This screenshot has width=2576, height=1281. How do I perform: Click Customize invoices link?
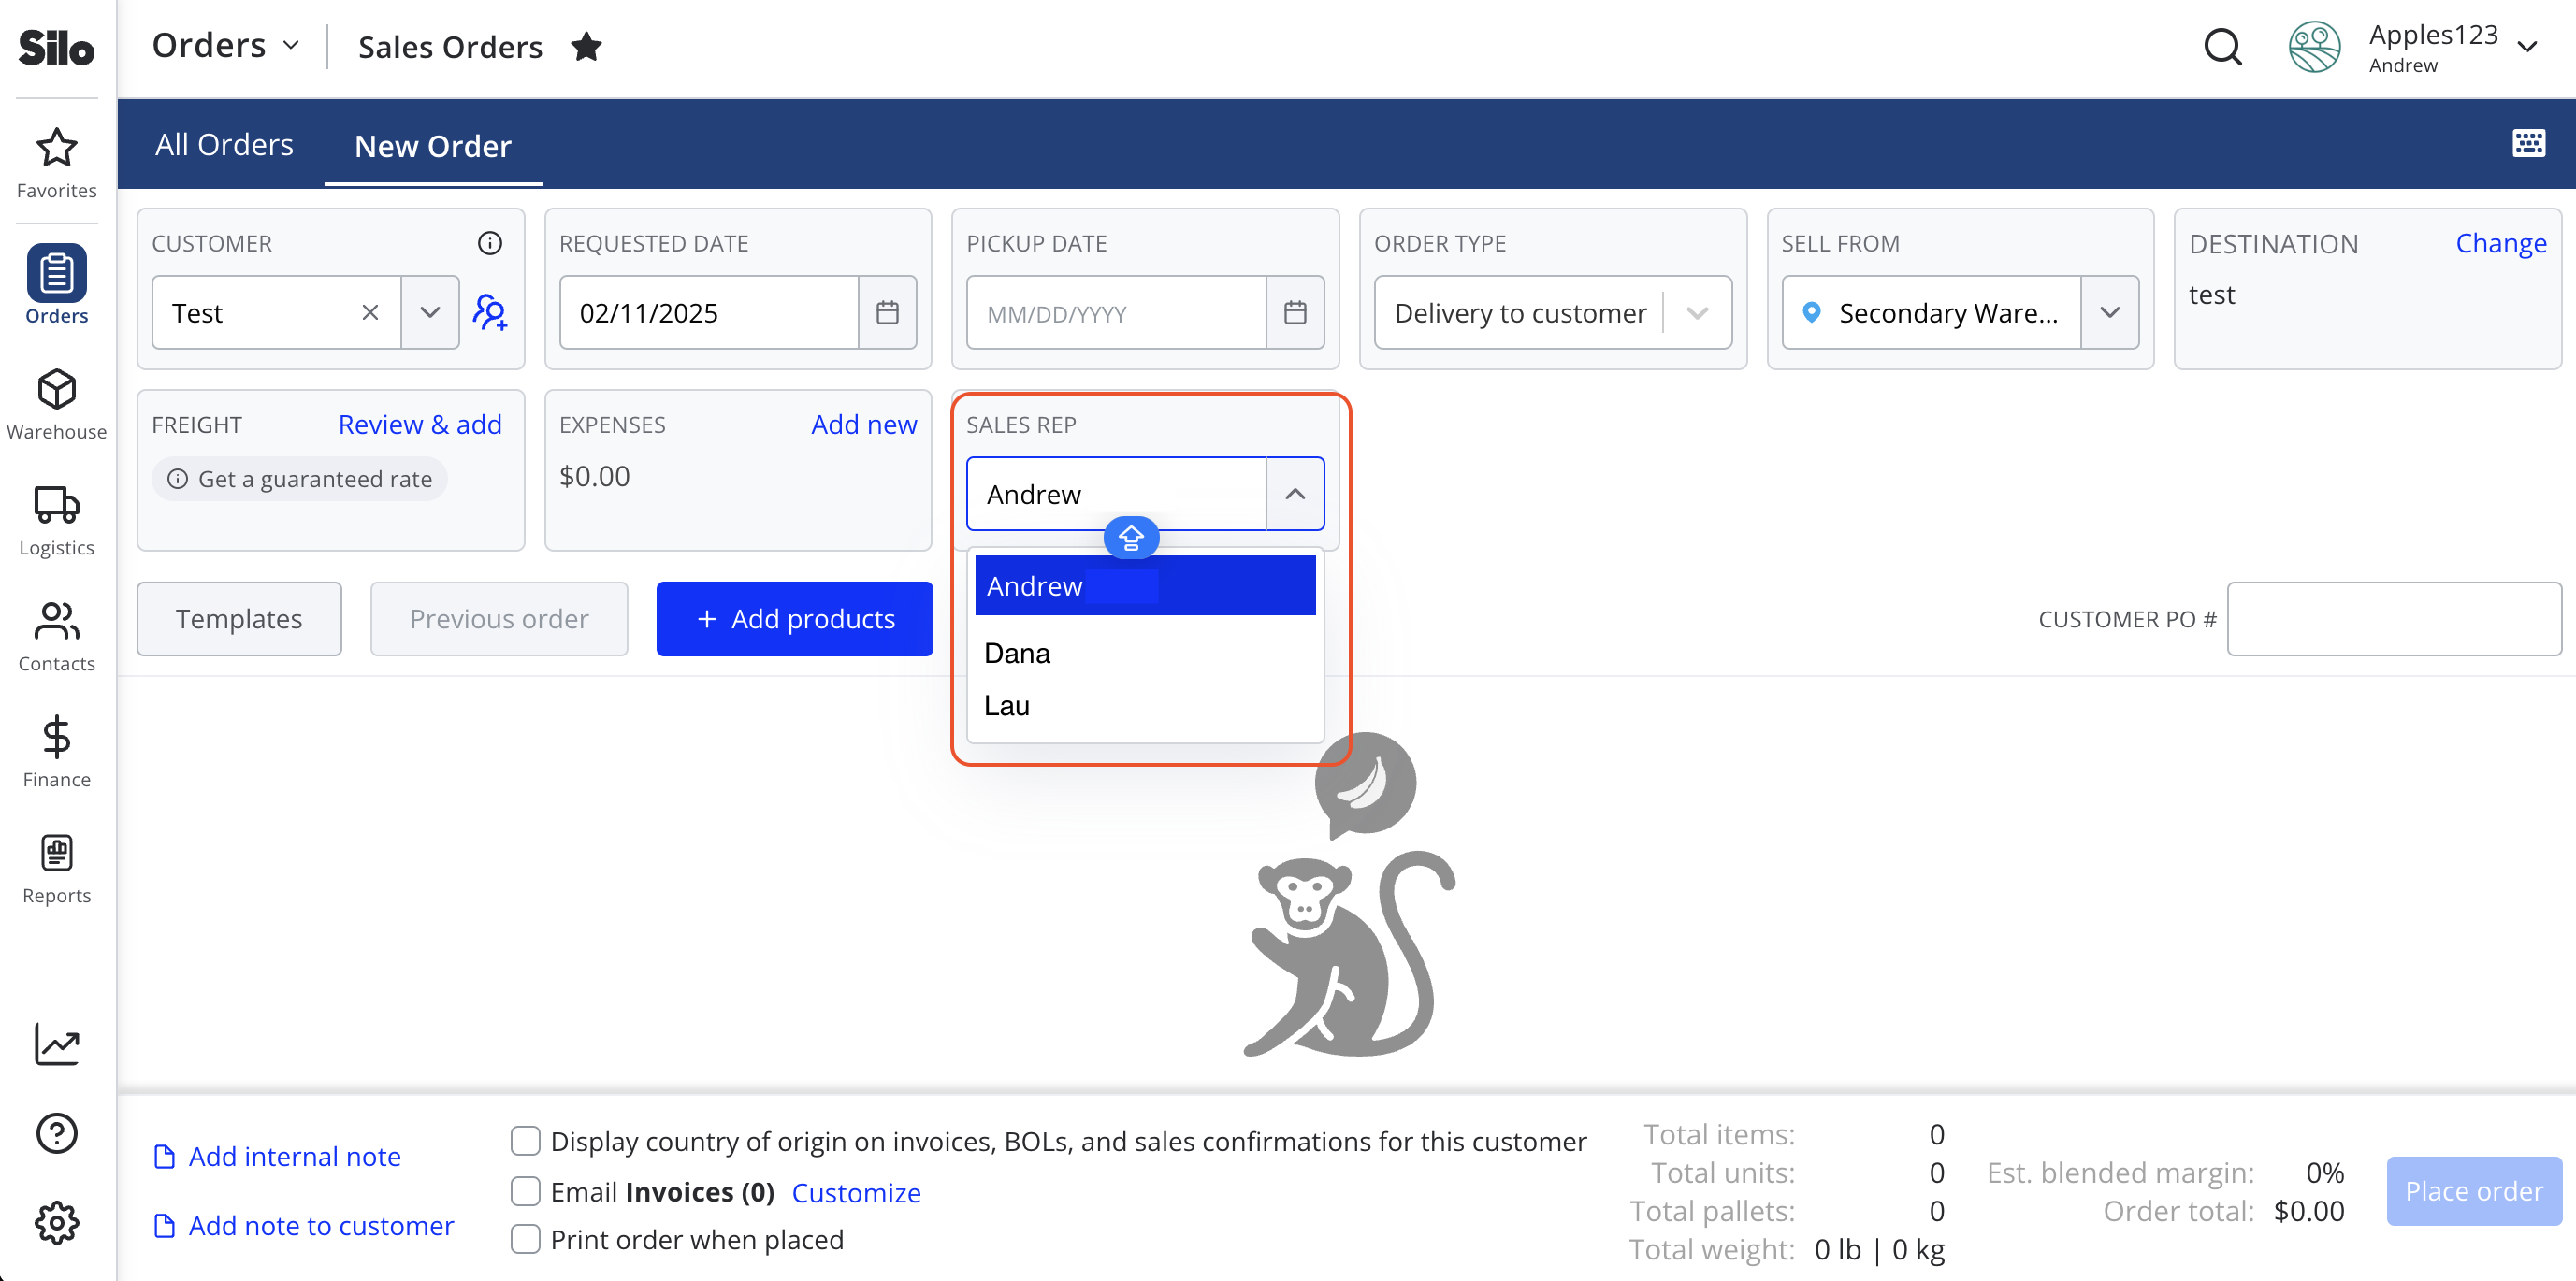856,1192
